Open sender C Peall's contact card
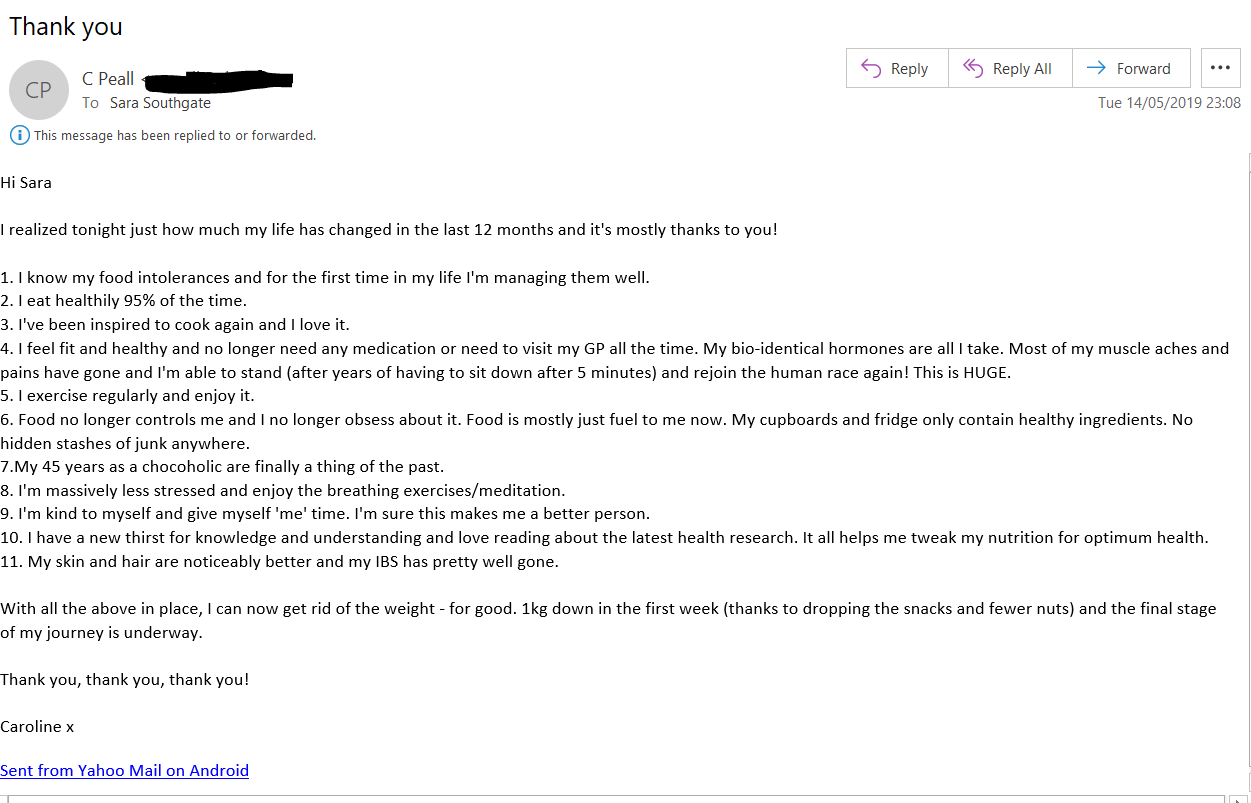 pos(108,79)
